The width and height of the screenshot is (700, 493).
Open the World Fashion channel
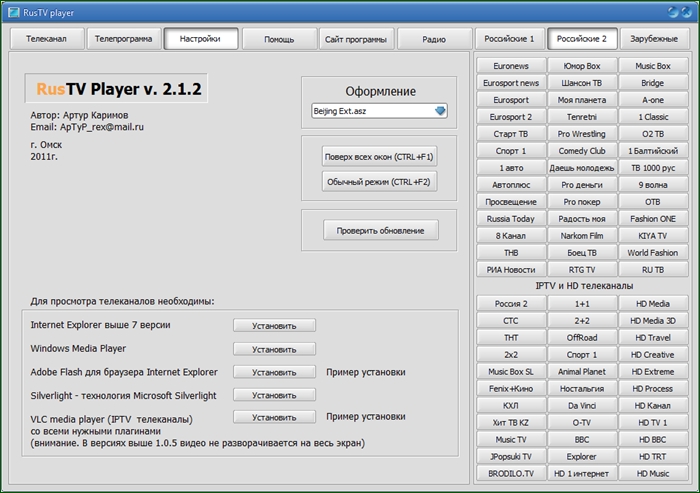(653, 252)
